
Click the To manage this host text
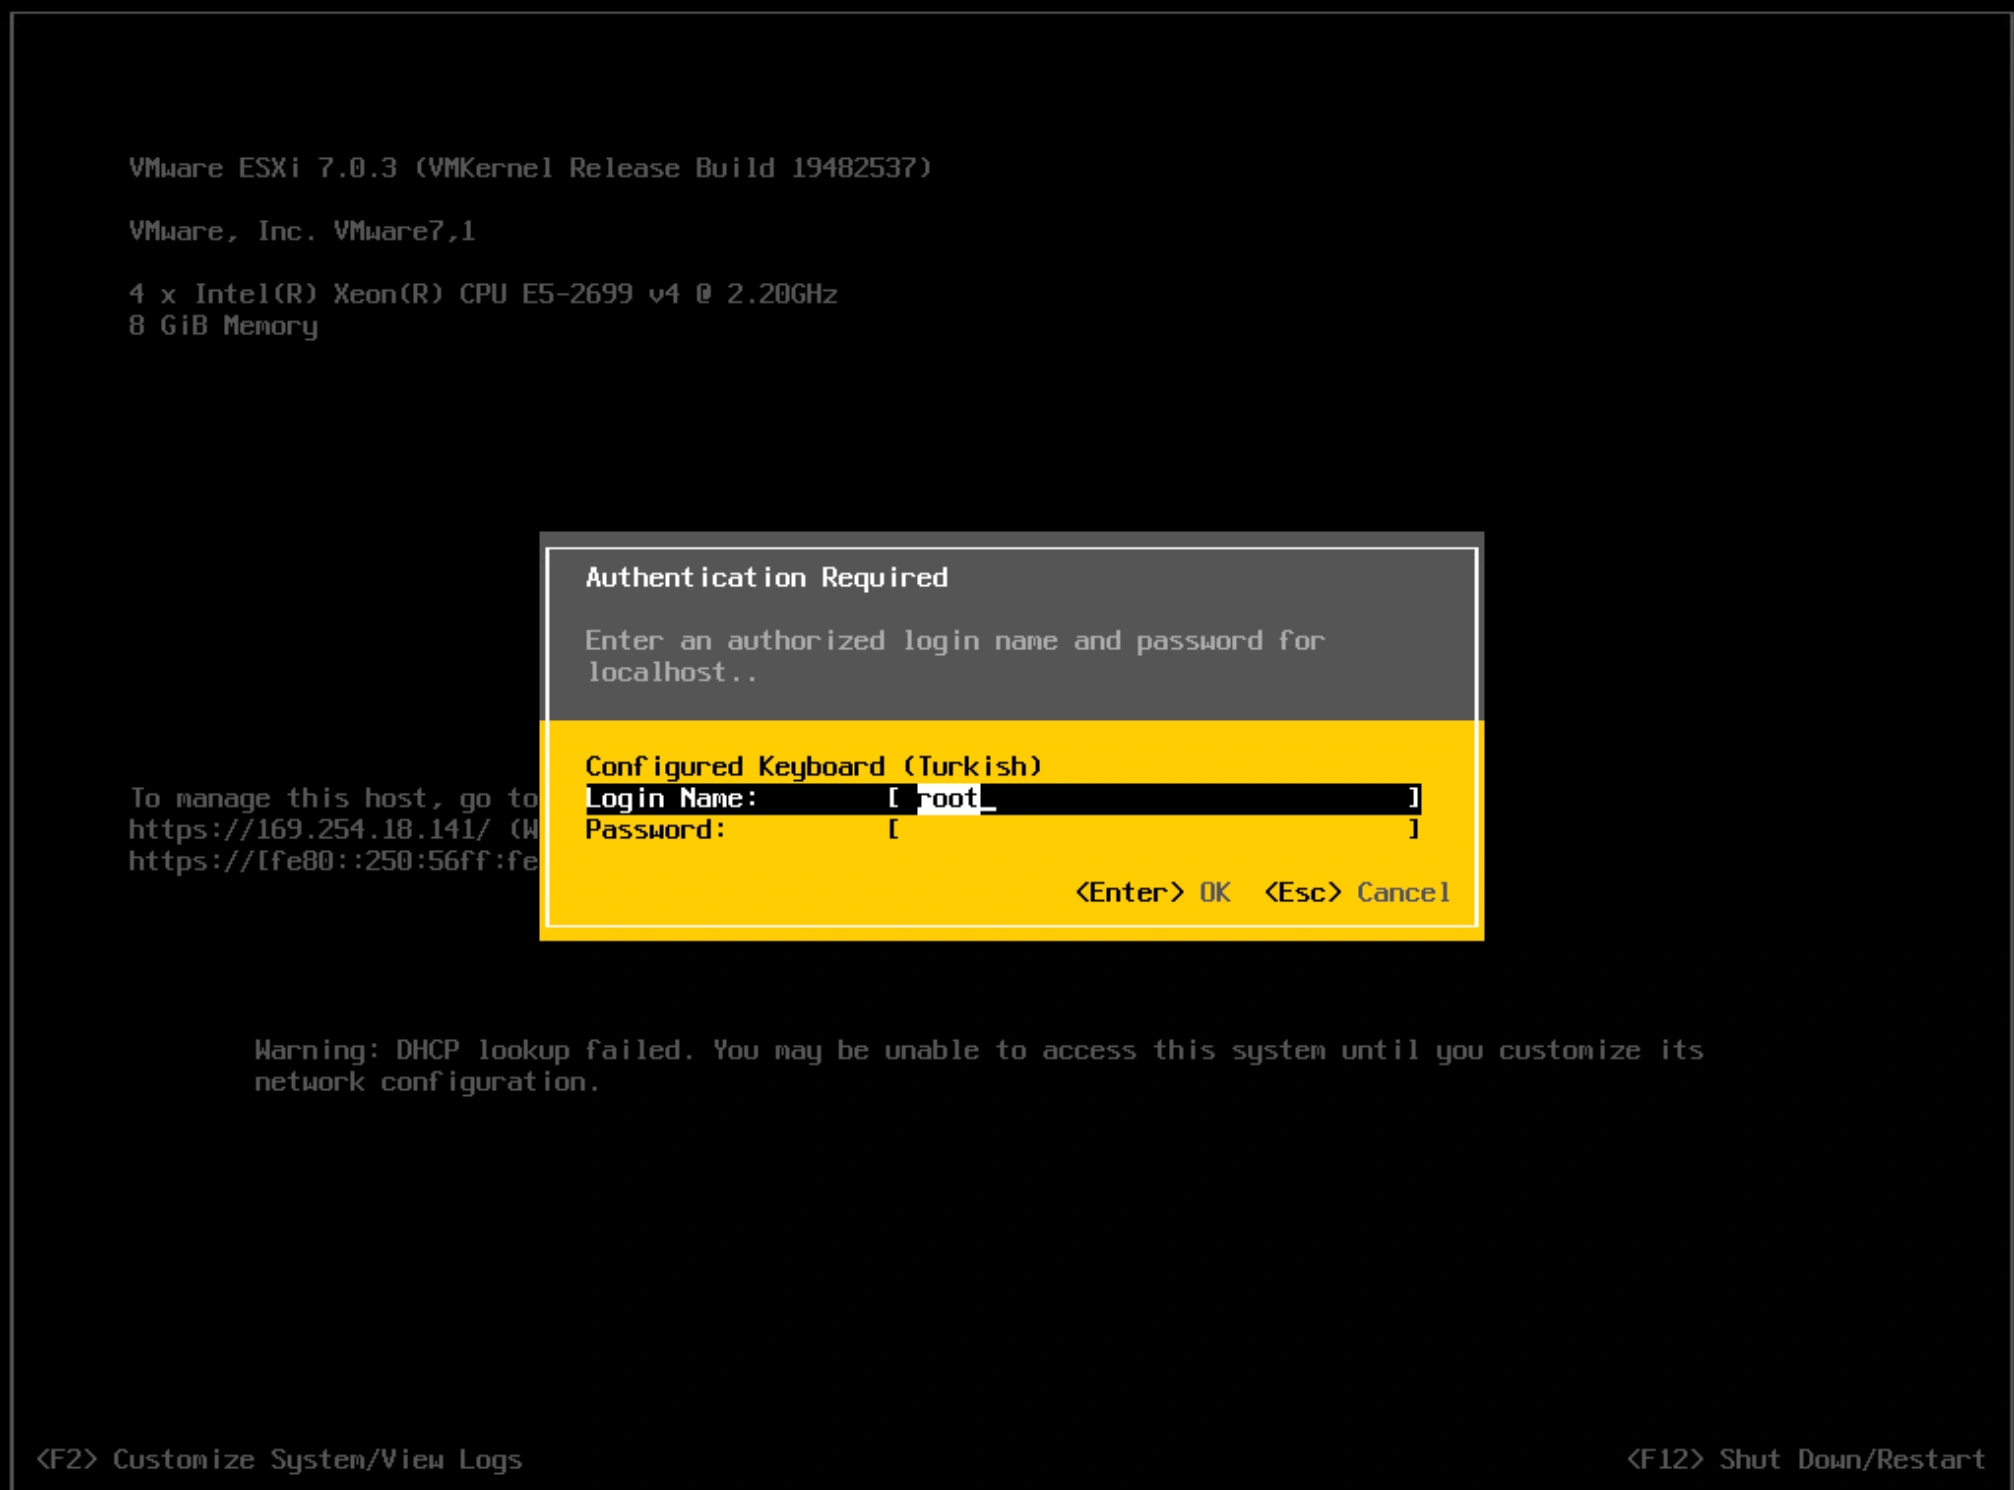310,797
